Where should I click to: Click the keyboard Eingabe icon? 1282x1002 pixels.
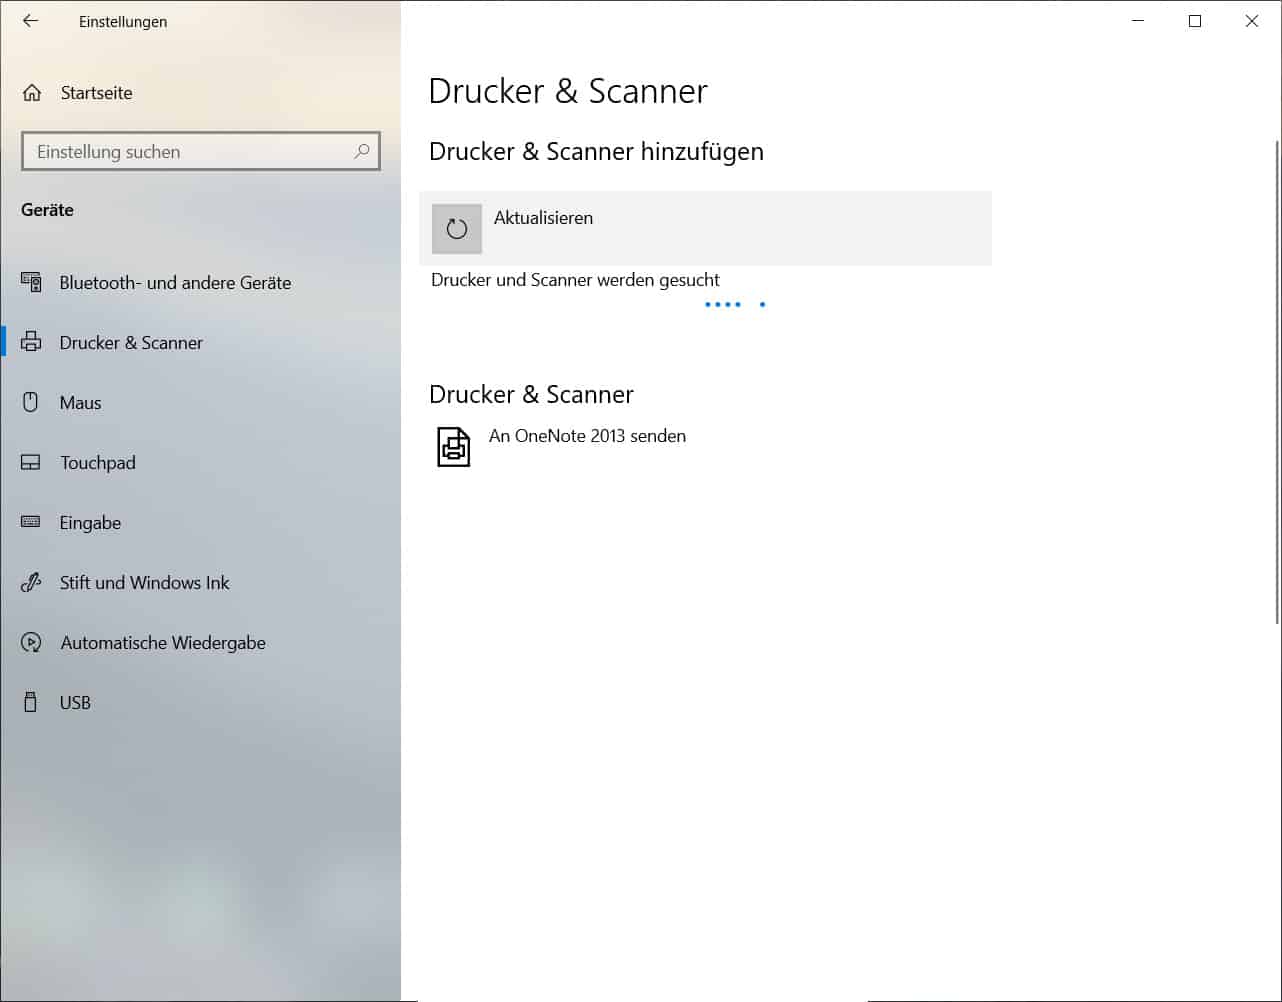pyautogui.click(x=31, y=522)
